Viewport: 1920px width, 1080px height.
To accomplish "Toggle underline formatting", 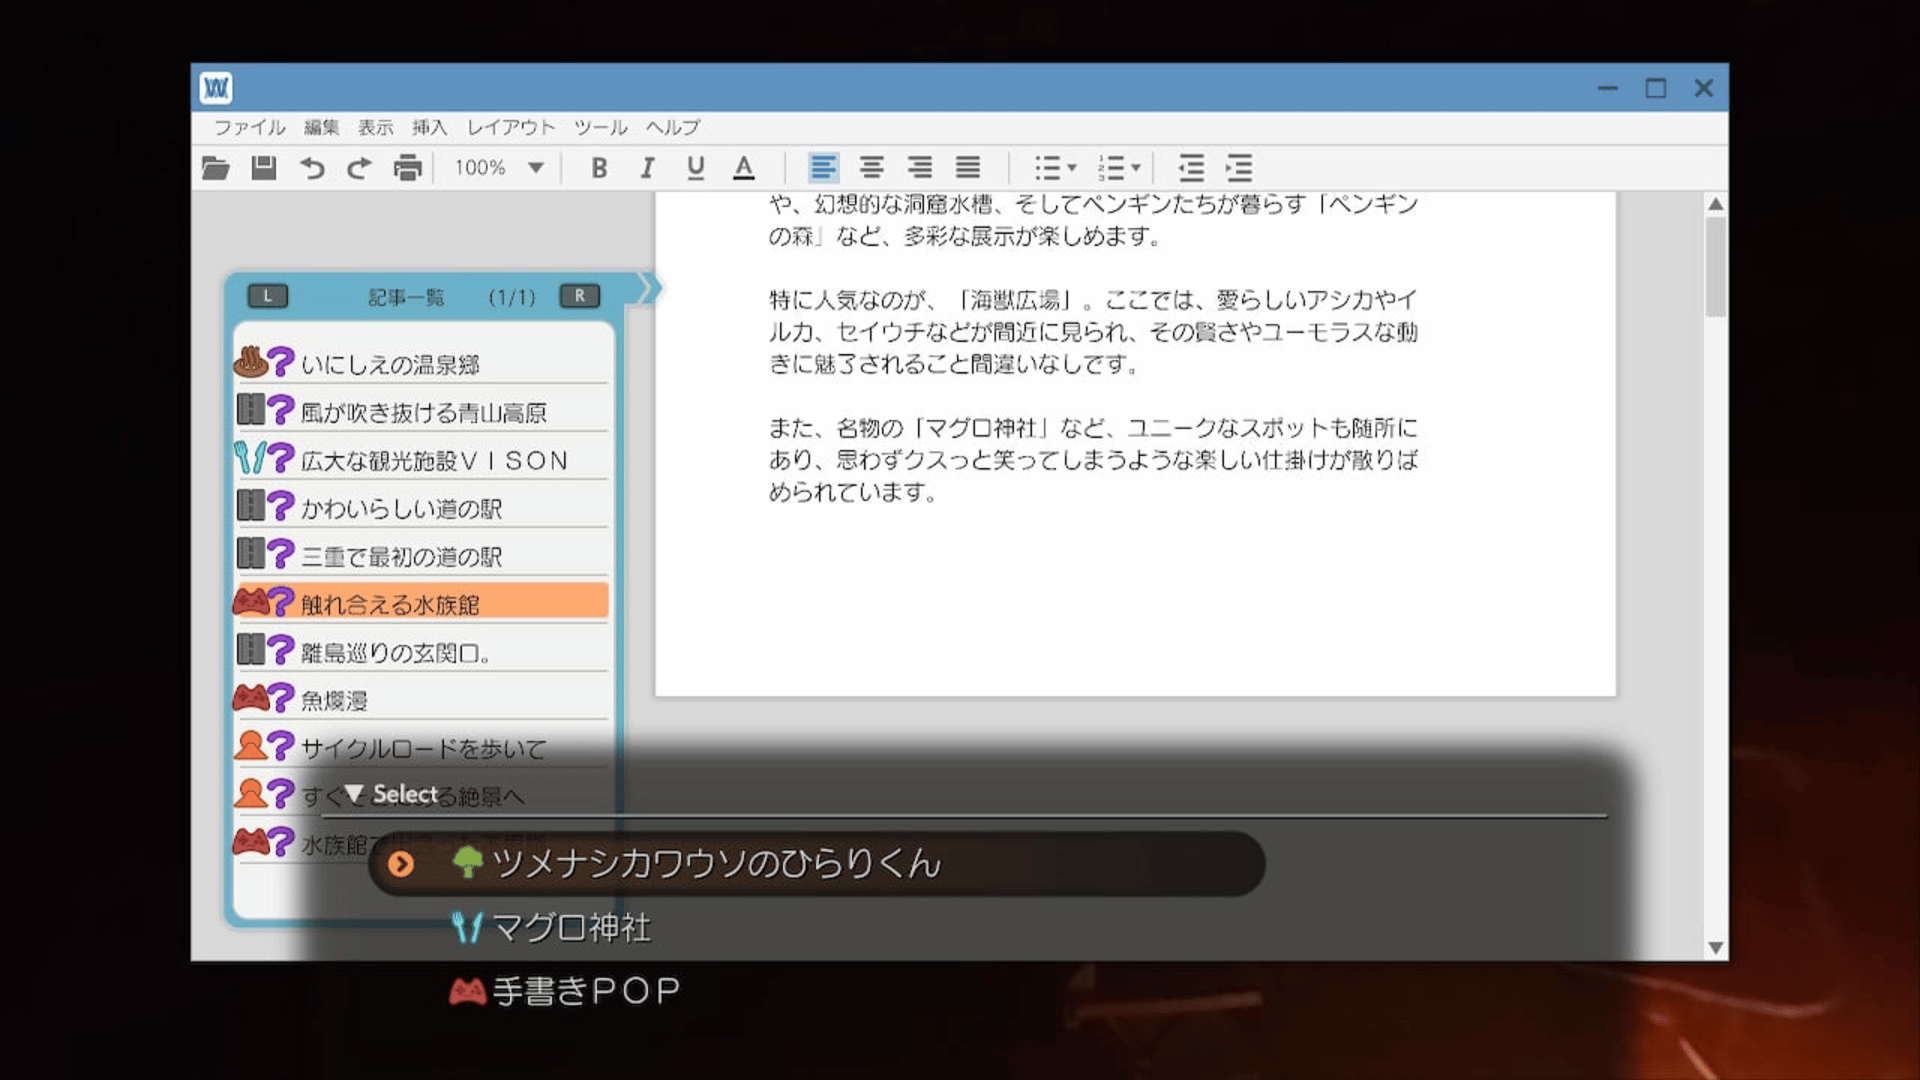I will click(696, 168).
